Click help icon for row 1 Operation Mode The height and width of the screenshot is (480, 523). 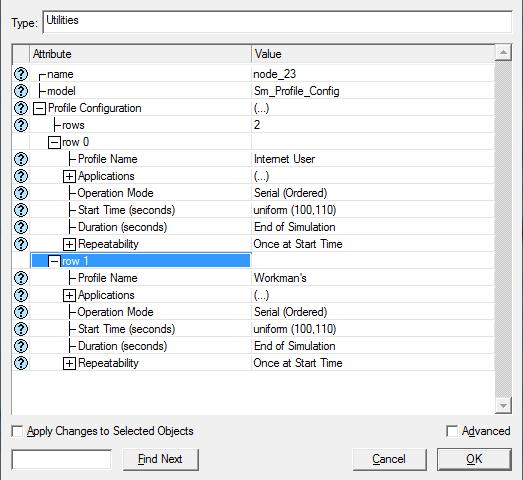pos(21,312)
